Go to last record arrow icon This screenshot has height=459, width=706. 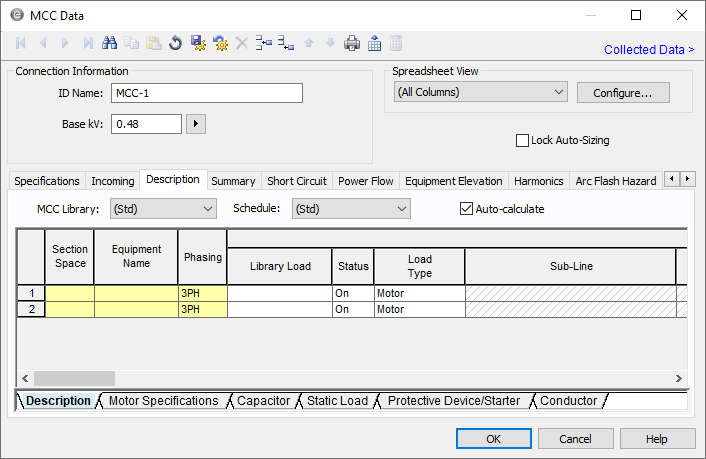click(88, 43)
